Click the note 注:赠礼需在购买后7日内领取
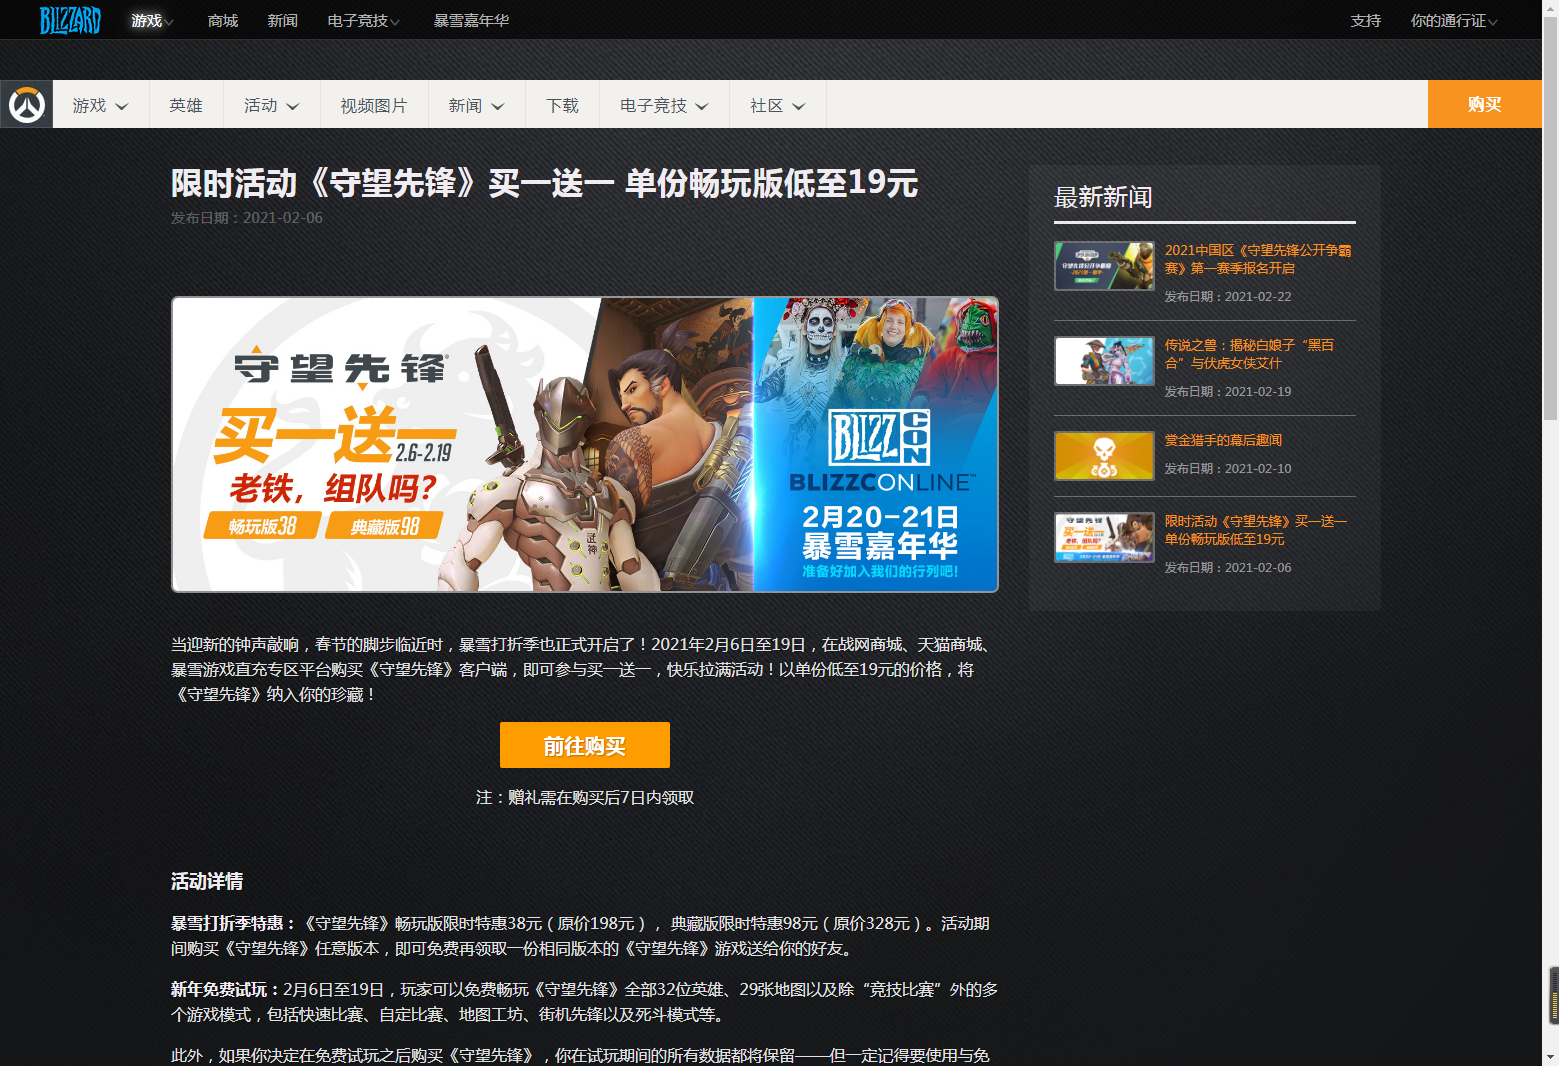The width and height of the screenshot is (1559, 1066). point(585,797)
